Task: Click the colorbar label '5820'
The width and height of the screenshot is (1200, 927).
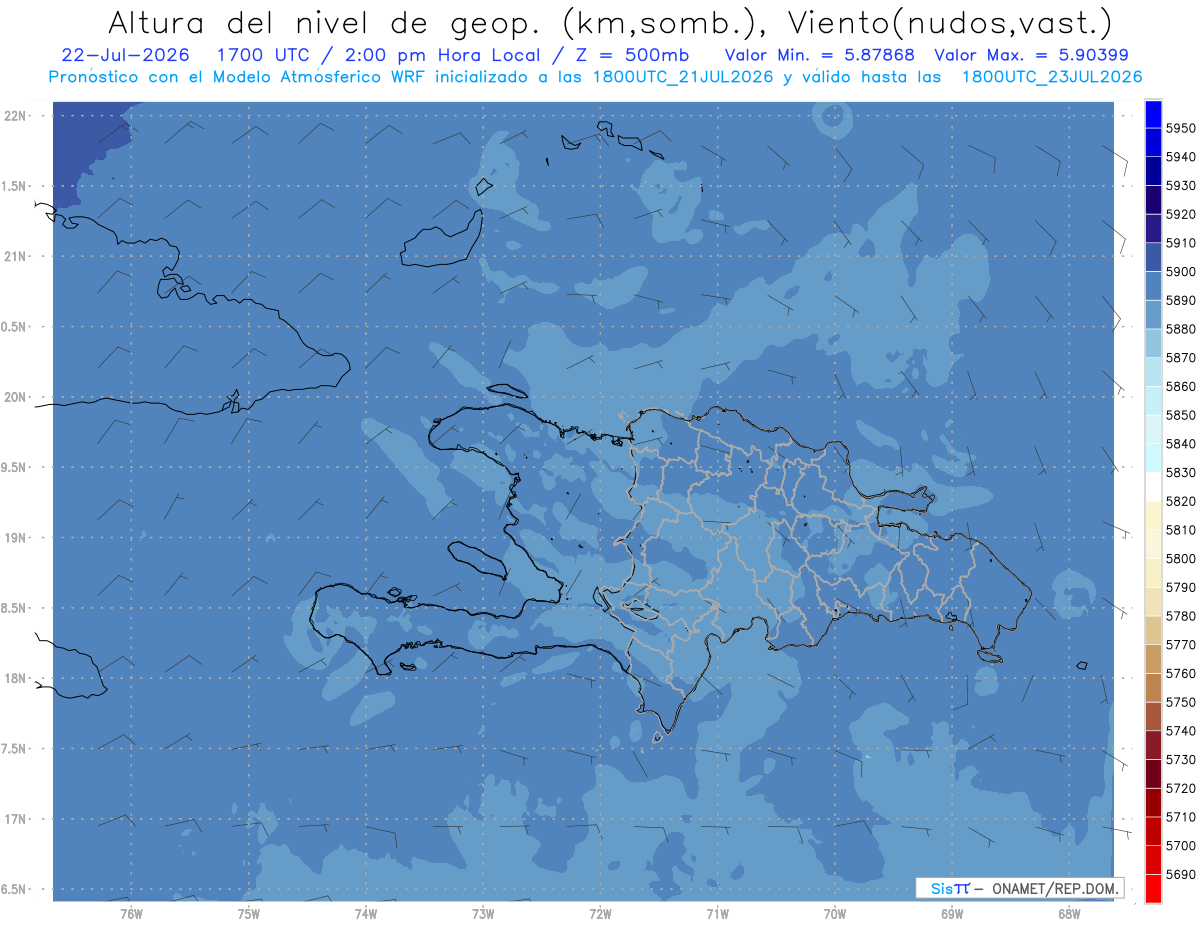Action: [x=1180, y=501]
